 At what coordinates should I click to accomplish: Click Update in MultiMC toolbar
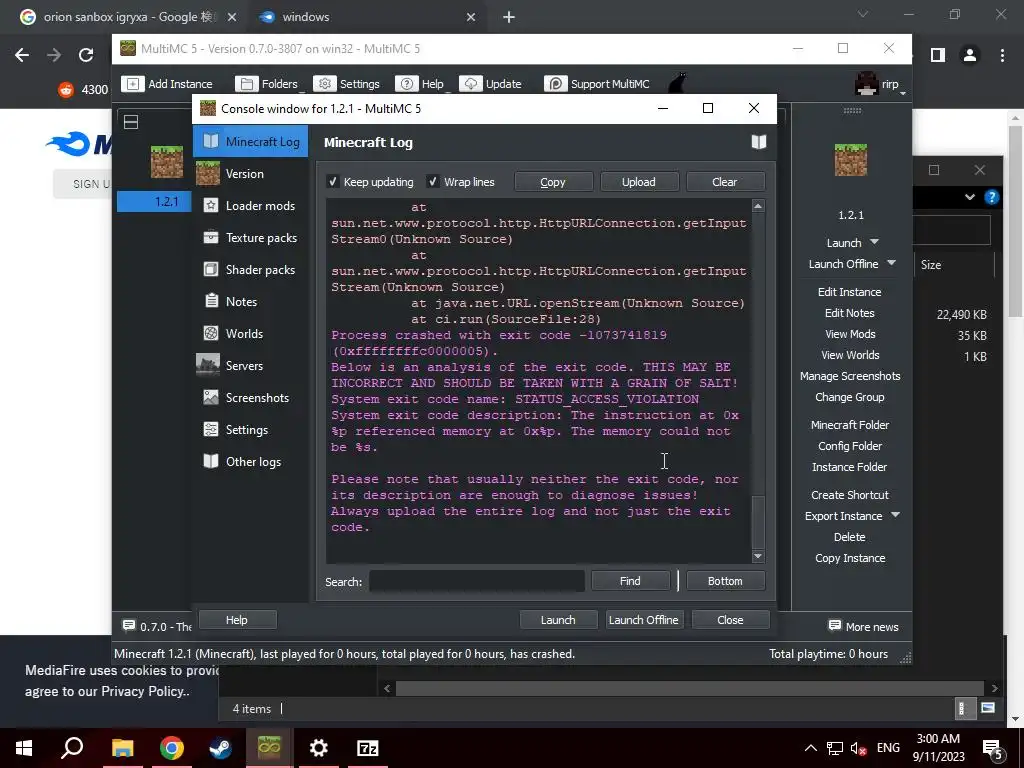click(491, 84)
